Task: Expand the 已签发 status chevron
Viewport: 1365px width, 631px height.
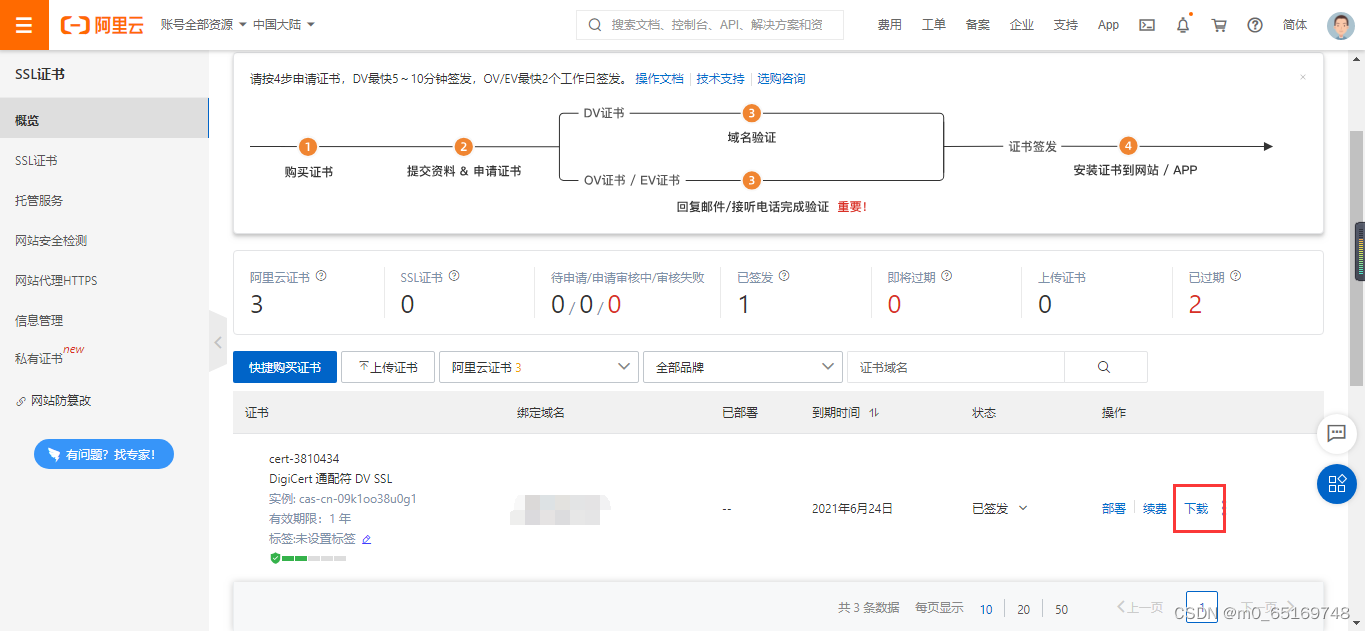Action: click(x=1022, y=508)
